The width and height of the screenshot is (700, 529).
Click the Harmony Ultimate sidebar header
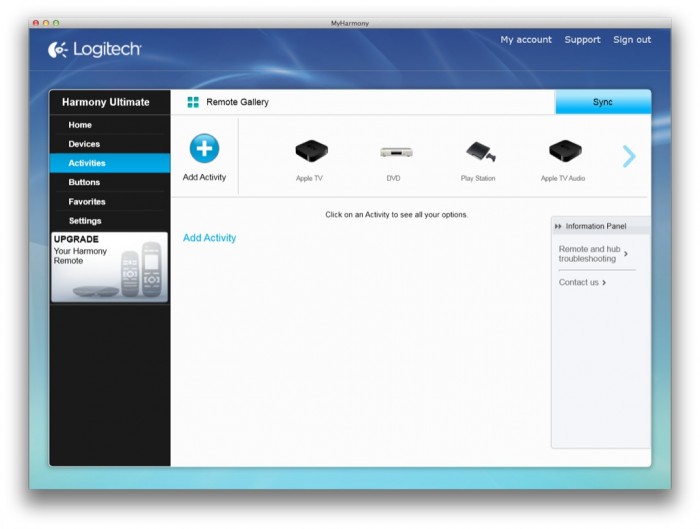tap(106, 102)
